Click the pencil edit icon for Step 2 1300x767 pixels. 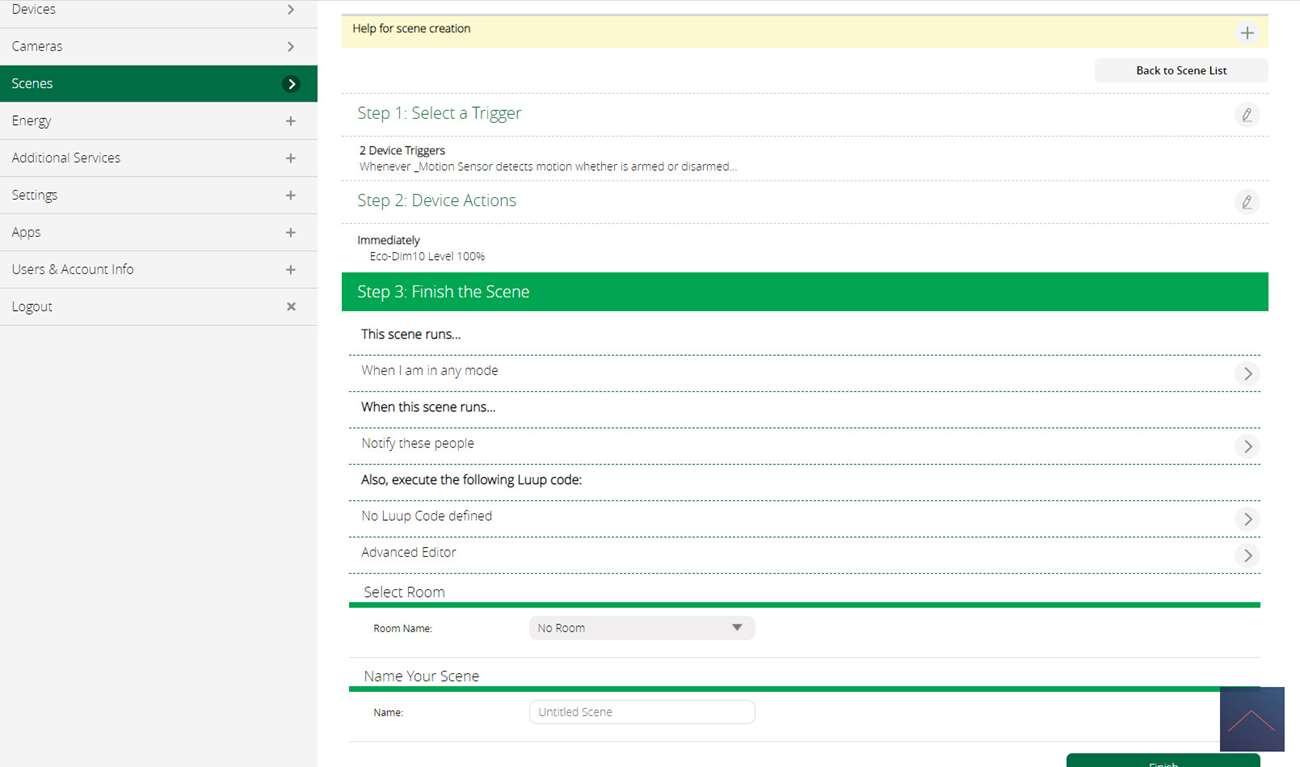tap(1246, 202)
